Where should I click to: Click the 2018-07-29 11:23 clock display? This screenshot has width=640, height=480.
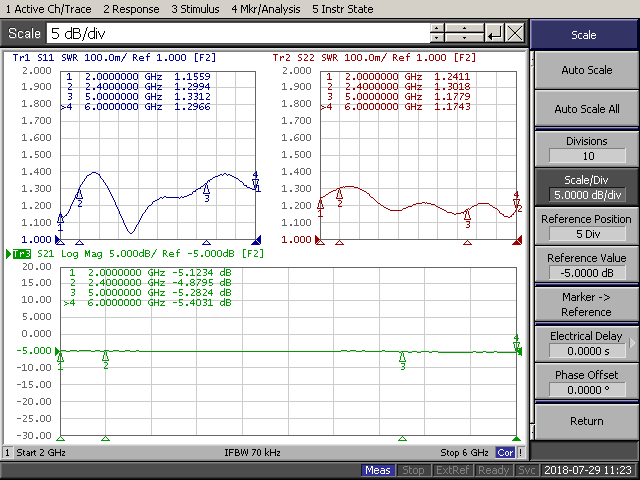pos(588,471)
